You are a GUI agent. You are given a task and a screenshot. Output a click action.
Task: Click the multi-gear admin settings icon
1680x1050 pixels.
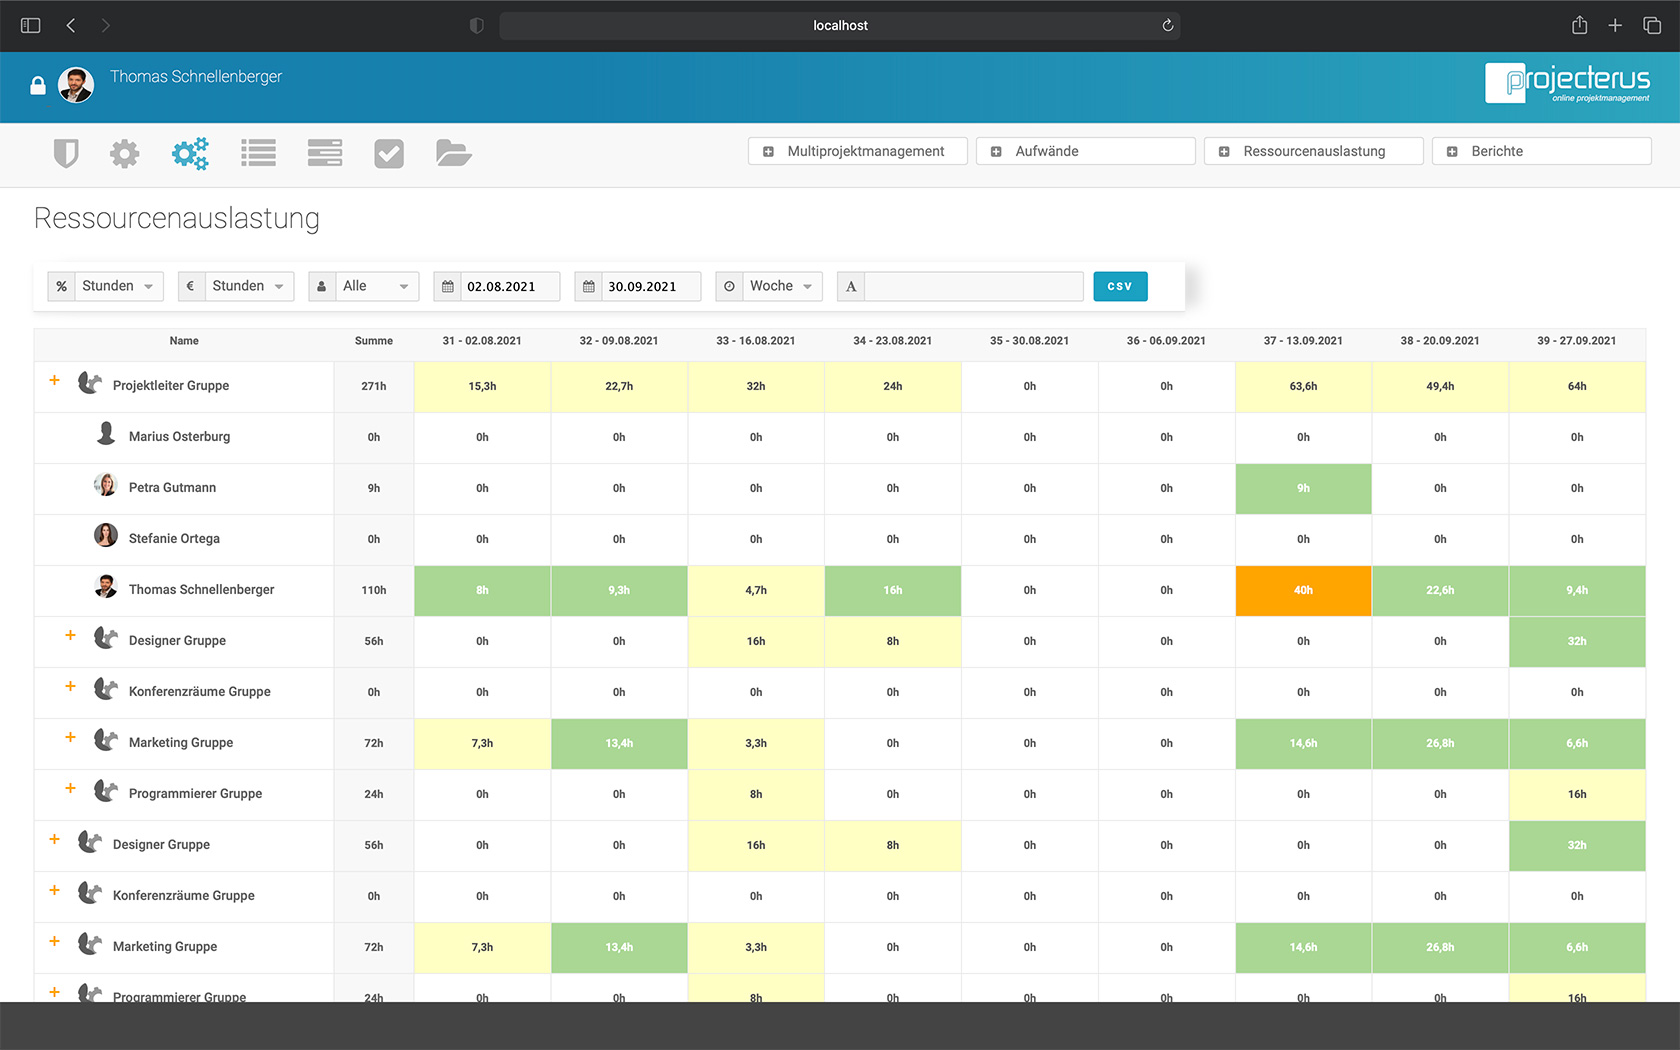(190, 153)
